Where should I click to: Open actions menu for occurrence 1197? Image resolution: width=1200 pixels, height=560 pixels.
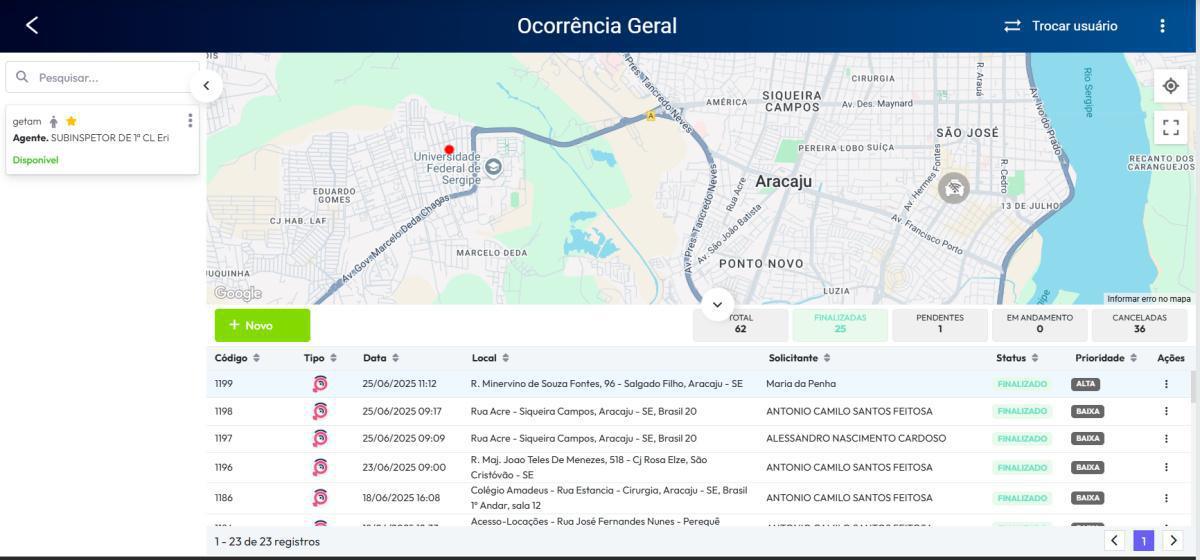1166,438
